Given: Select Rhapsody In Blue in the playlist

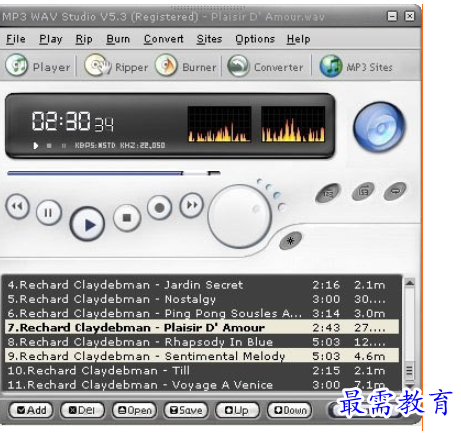Looking at the screenshot, I should coord(202,342).
